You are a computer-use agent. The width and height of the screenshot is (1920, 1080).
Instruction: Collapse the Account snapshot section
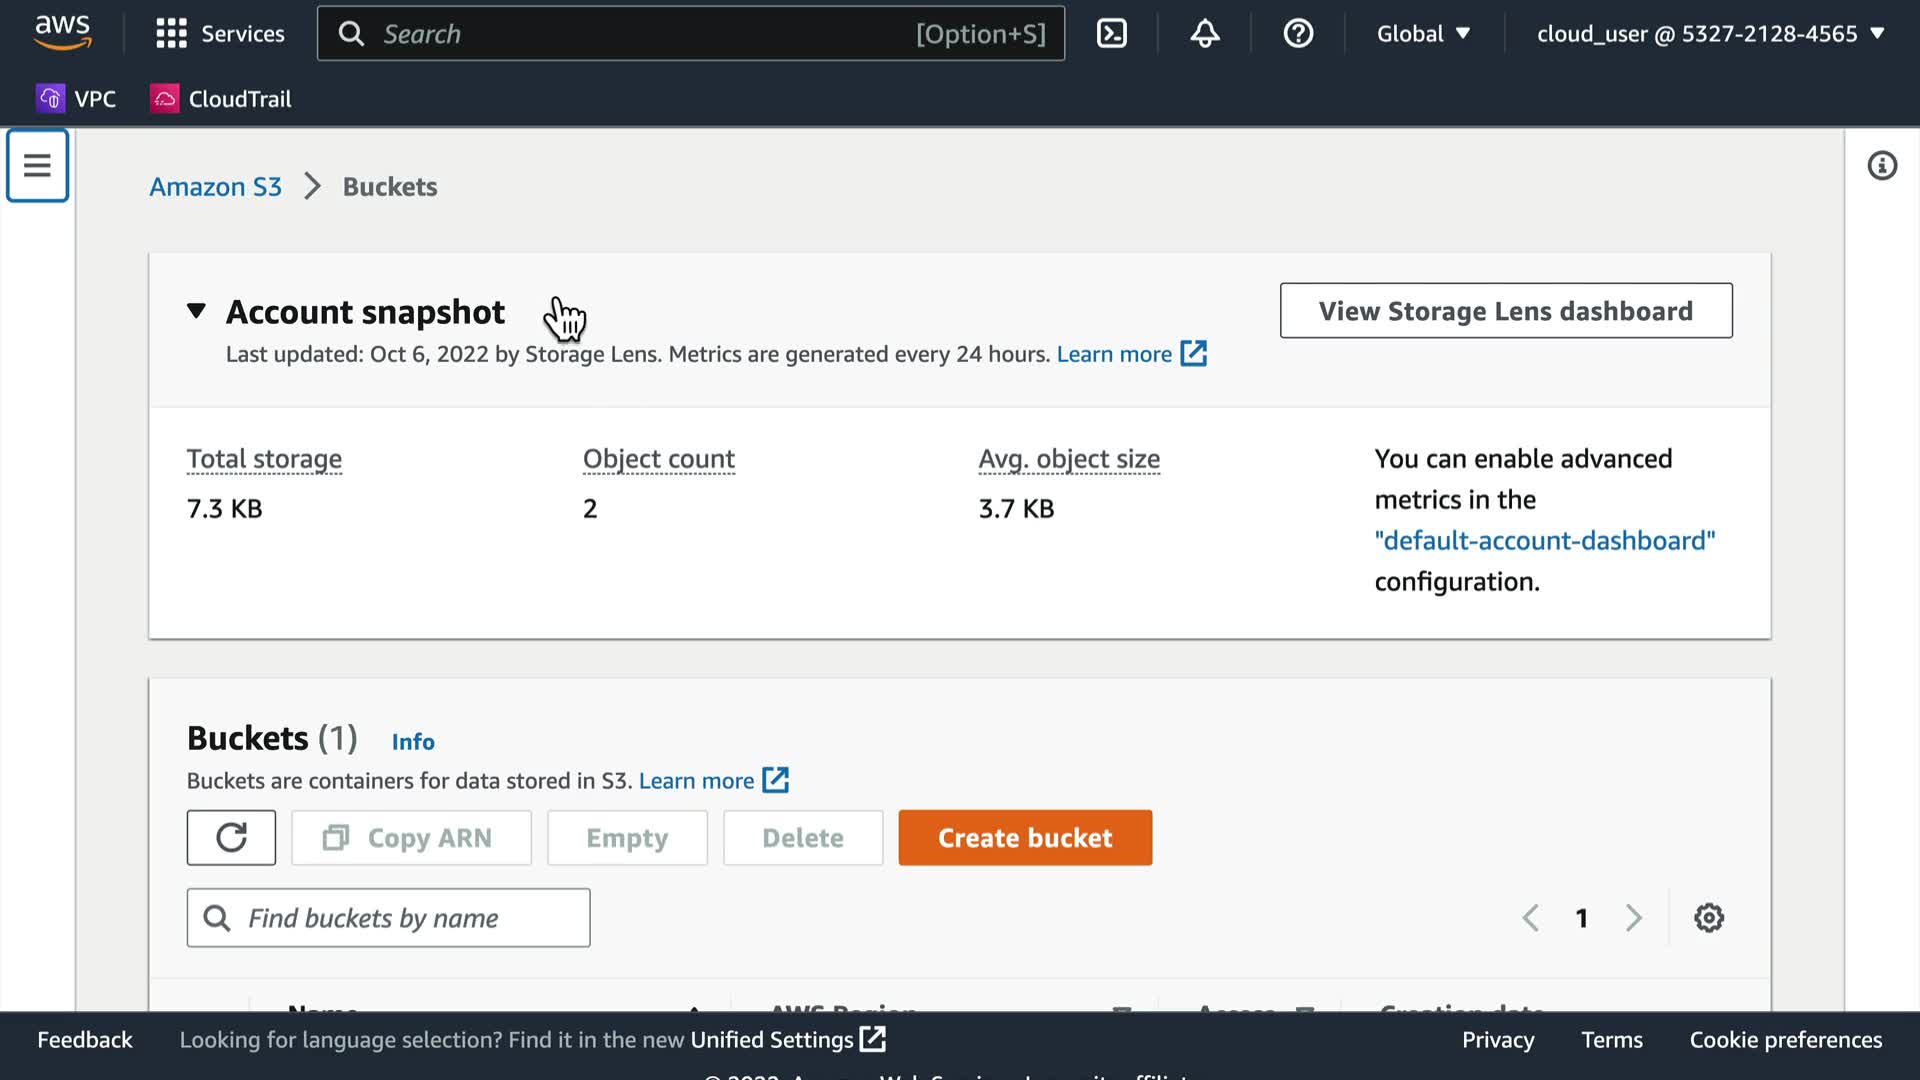coord(196,311)
